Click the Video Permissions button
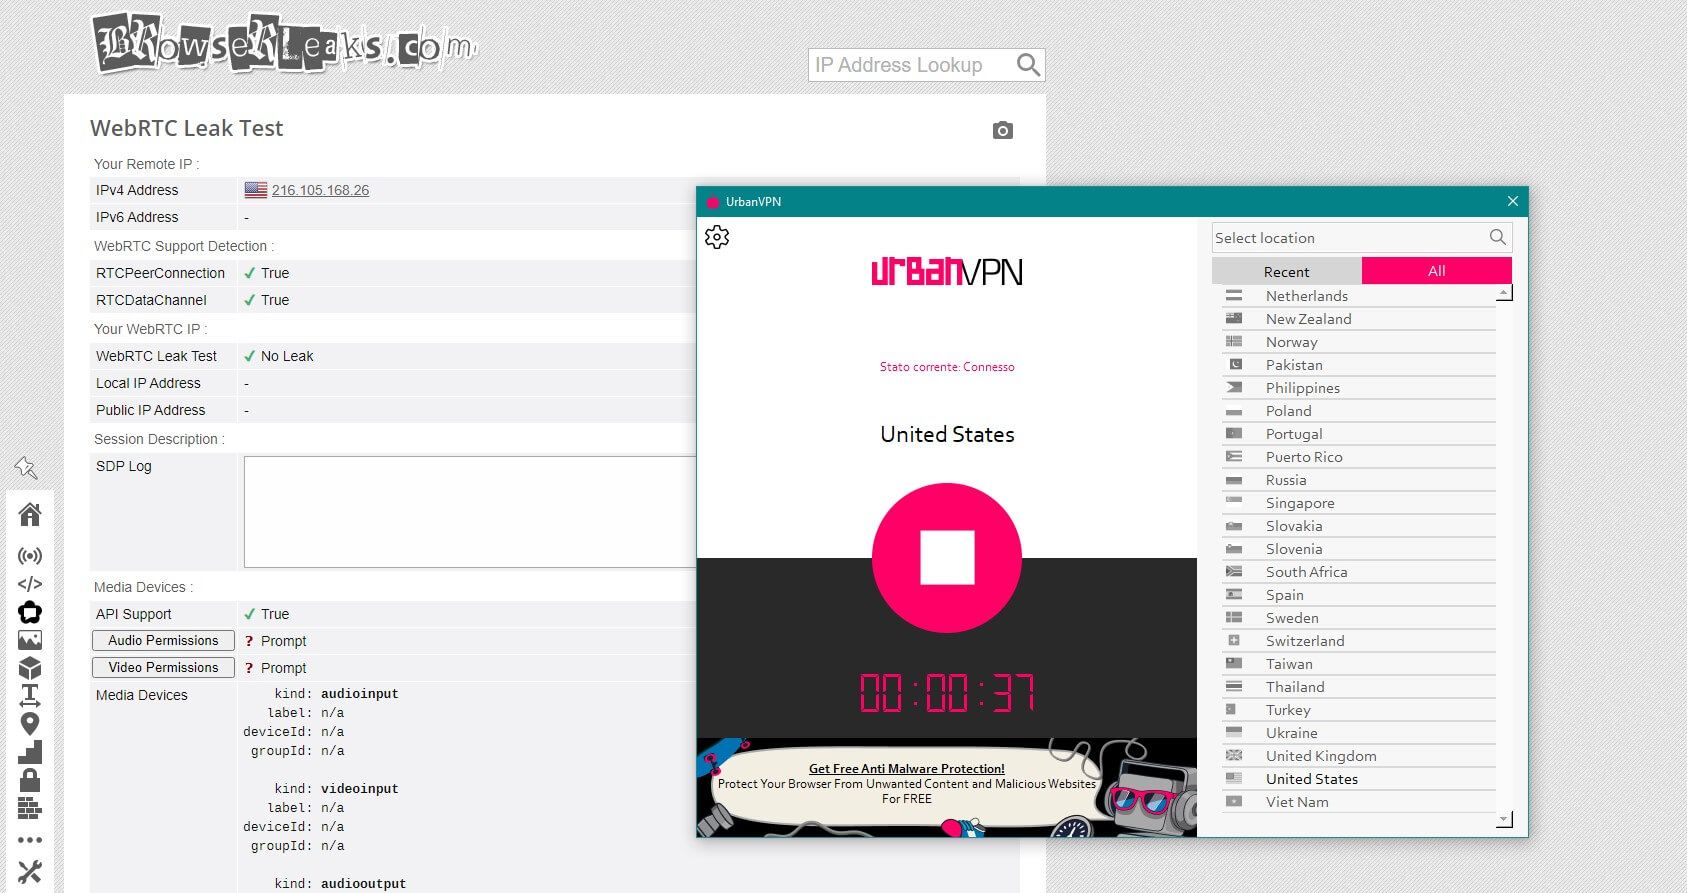 pyautogui.click(x=163, y=668)
